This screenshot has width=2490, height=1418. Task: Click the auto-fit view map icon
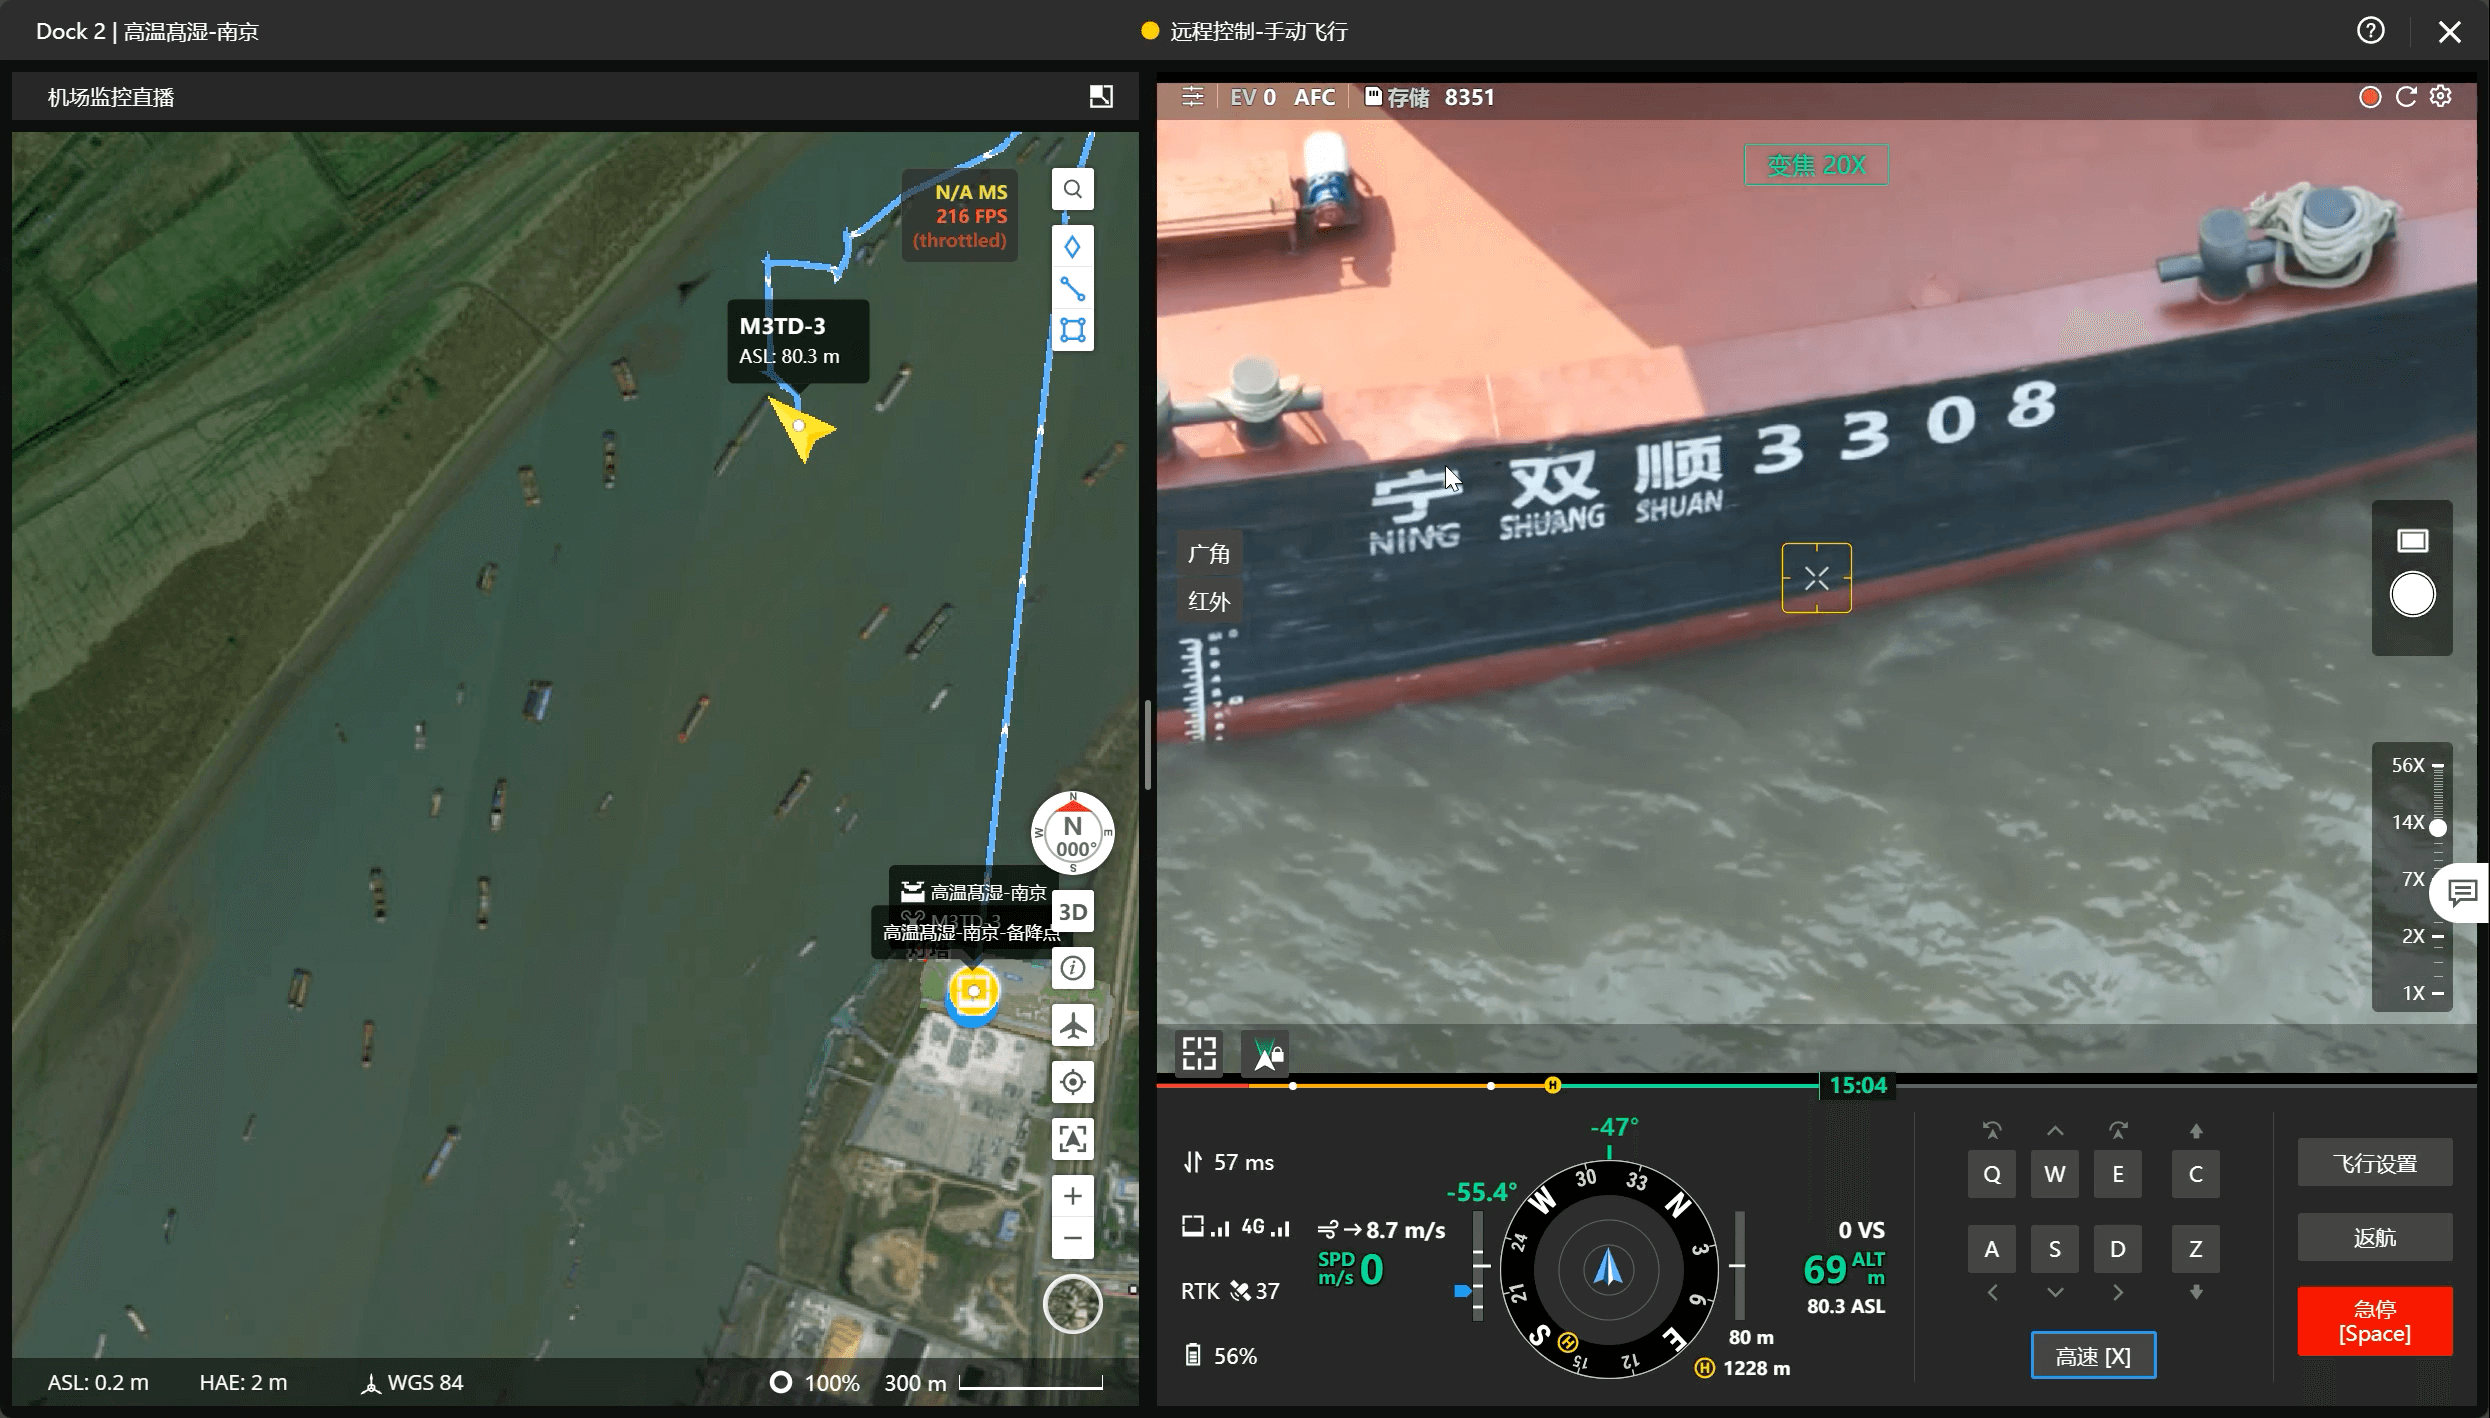[1073, 1139]
